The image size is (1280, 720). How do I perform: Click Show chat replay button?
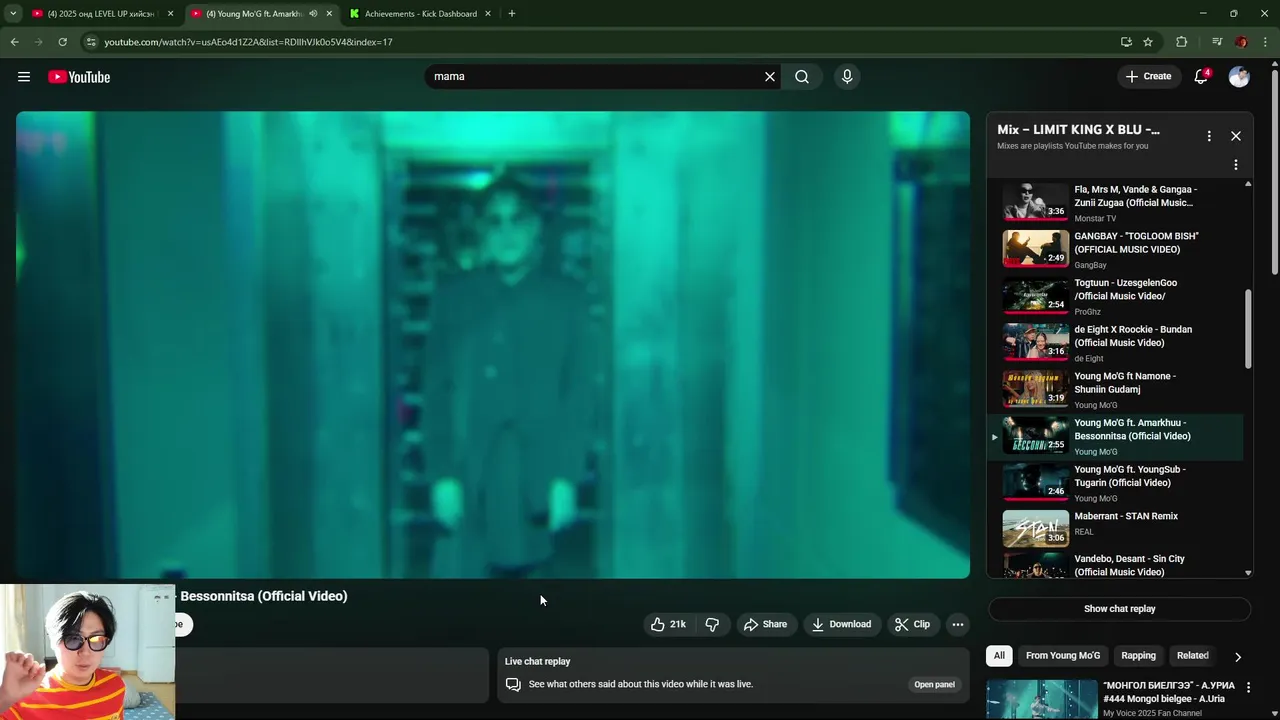[x=1119, y=609]
